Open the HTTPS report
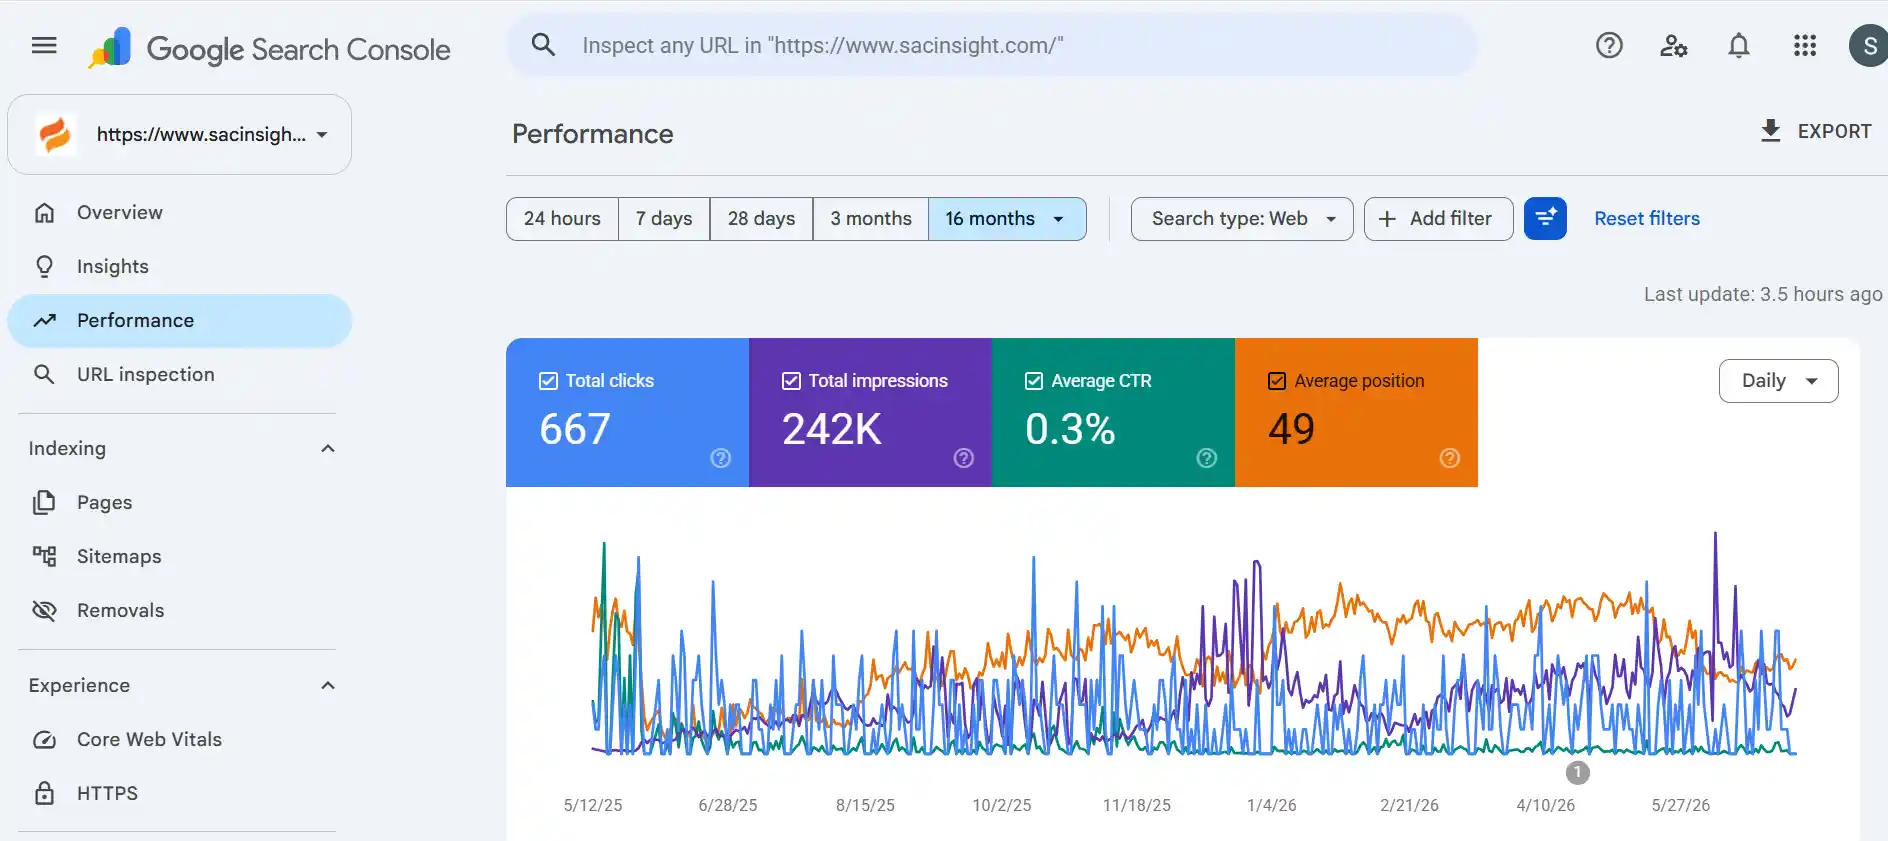 coord(180,794)
